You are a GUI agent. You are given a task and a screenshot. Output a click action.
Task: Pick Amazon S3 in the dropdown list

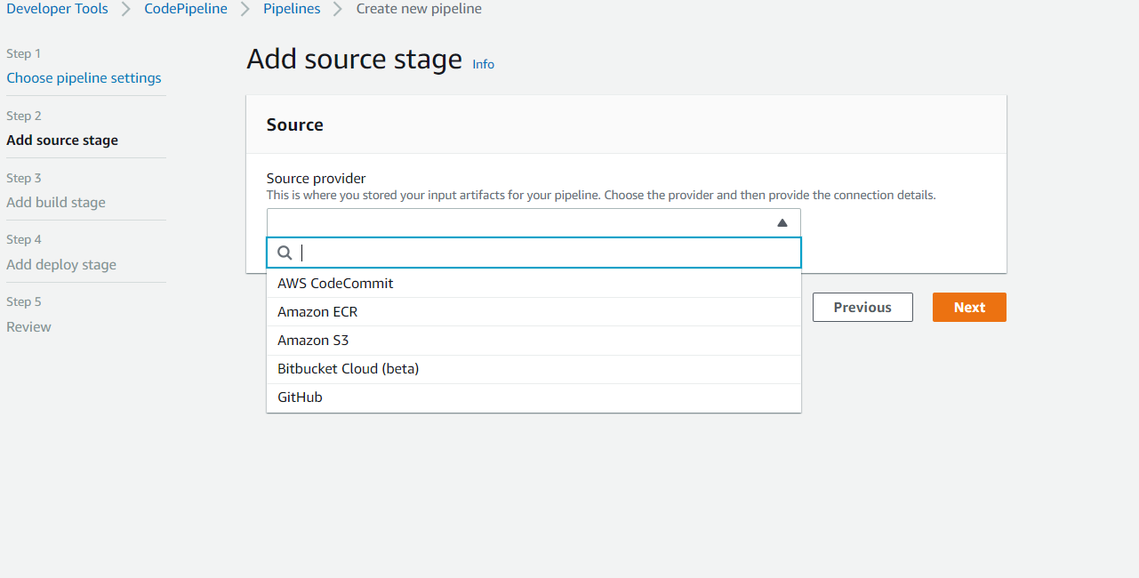[313, 340]
